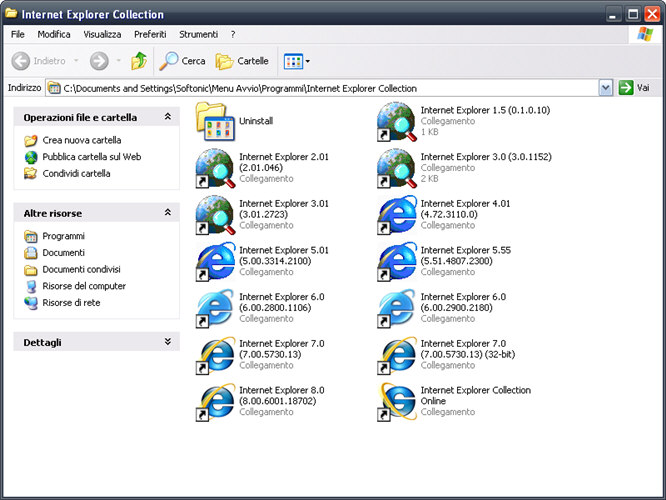Collapse the Altre risorse panel
The height and width of the screenshot is (500, 666).
click(168, 212)
